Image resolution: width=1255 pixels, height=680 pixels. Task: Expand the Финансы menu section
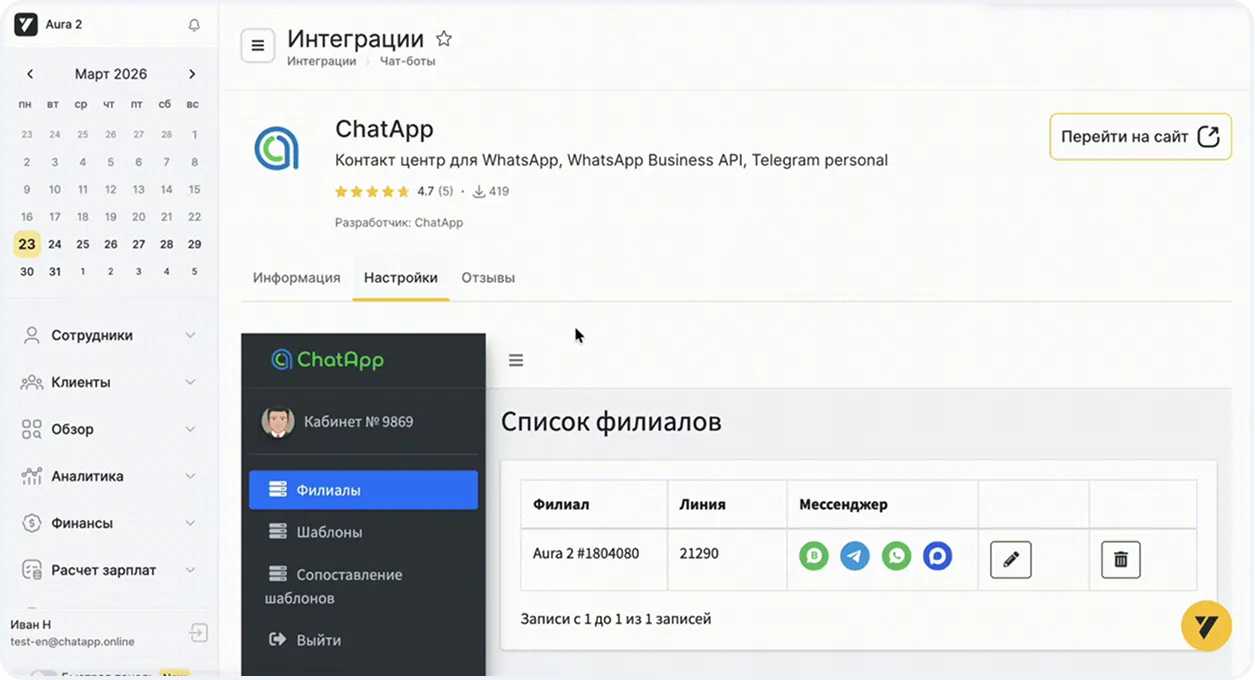click(190, 523)
